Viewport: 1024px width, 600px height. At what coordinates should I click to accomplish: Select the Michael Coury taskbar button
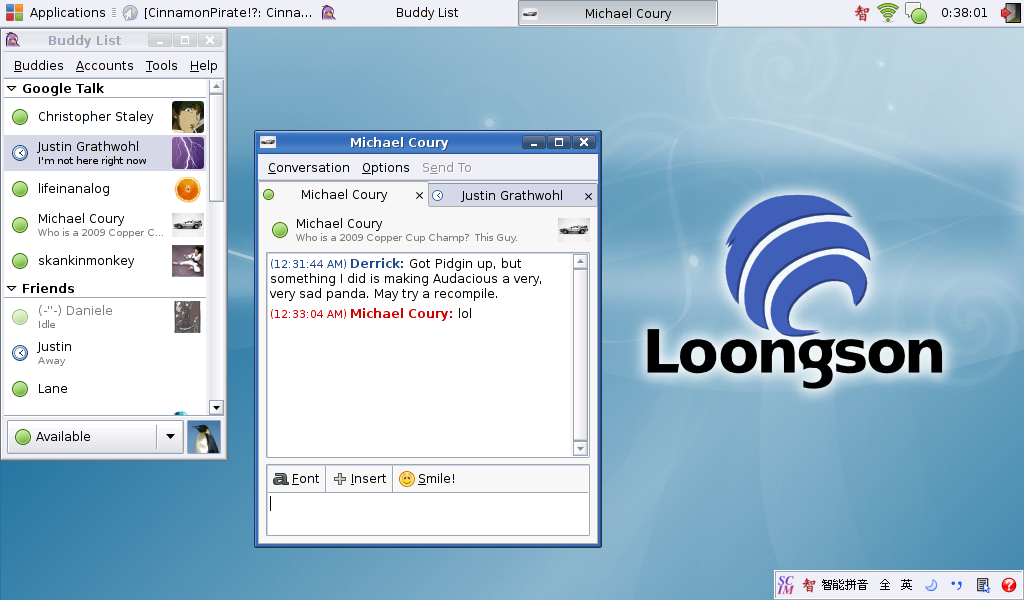[x=617, y=13]
